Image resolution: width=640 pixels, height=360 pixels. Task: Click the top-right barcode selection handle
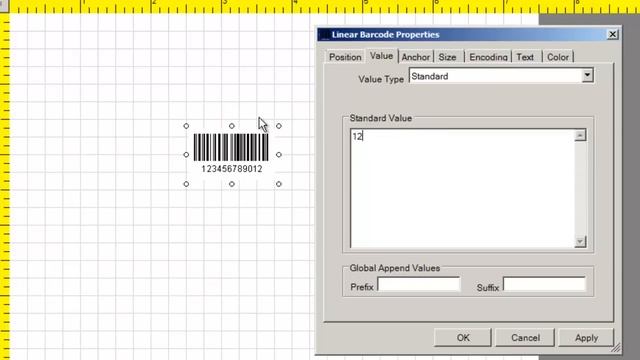click(278, 126)
